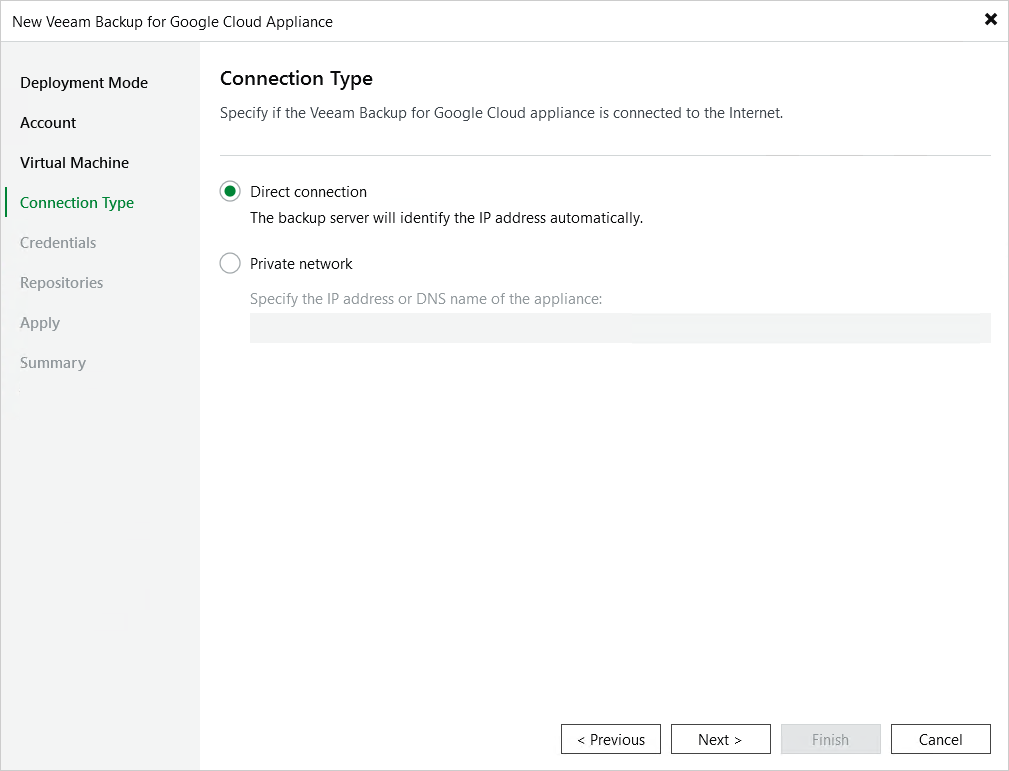Switch to the Virtual Machine step
Image resolution: width=1009 pixels, height=771 pixels.
pyautogui.click(x=74, y=162)
